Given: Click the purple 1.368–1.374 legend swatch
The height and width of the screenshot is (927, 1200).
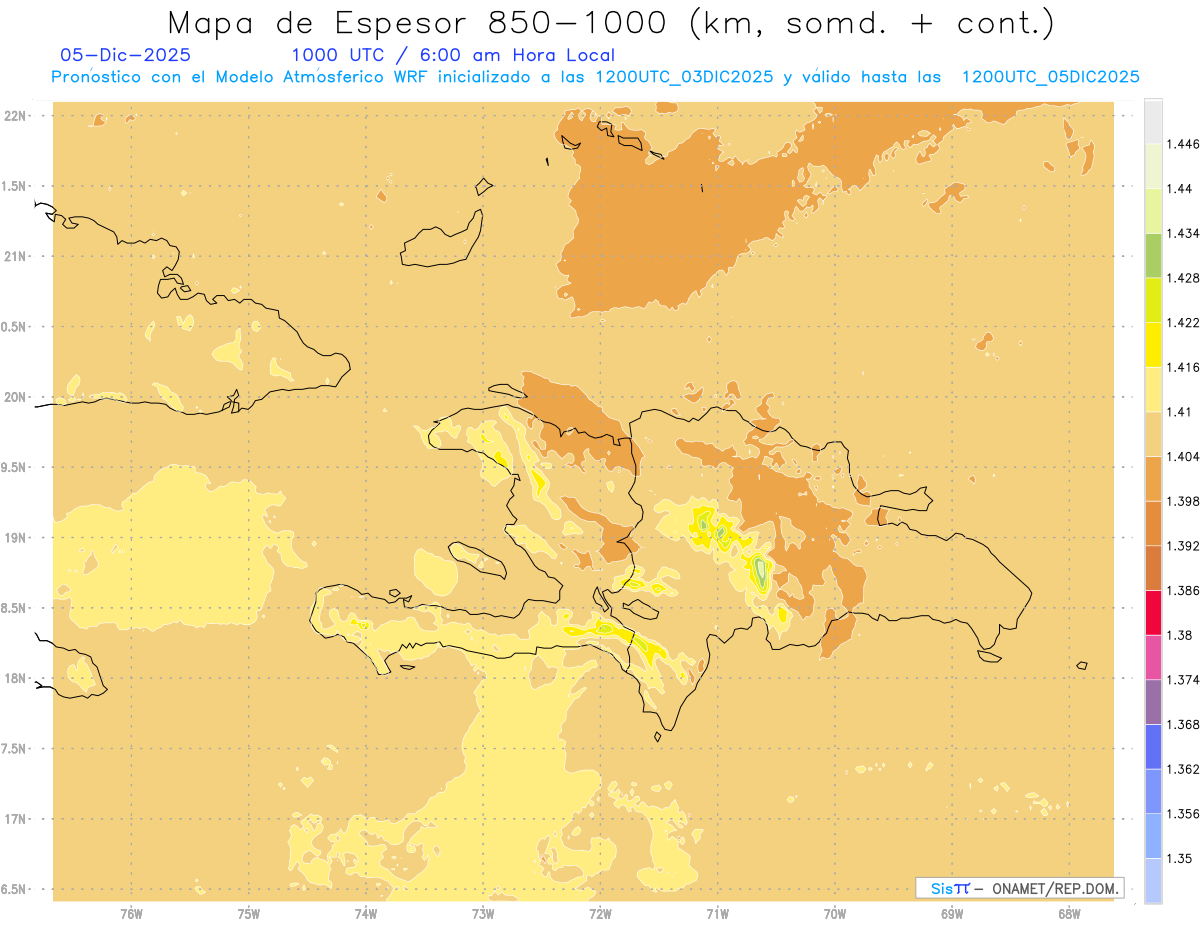Looking at the screenshot, I should click(x=1153, y=702).
